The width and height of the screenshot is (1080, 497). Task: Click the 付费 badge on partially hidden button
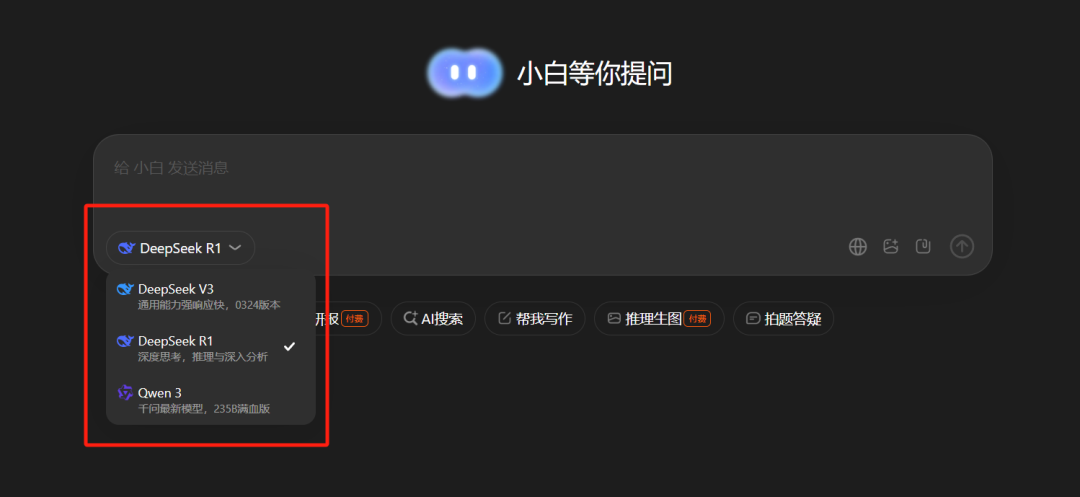pyautogui.click(x=355, y=319)
